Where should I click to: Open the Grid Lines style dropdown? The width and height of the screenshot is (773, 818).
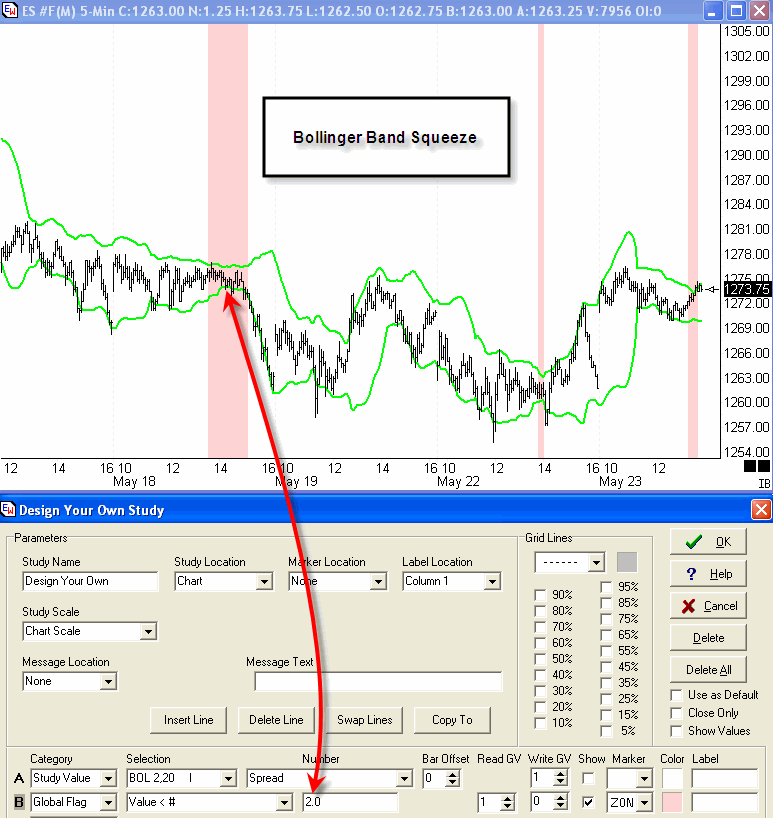pos(596,562)
